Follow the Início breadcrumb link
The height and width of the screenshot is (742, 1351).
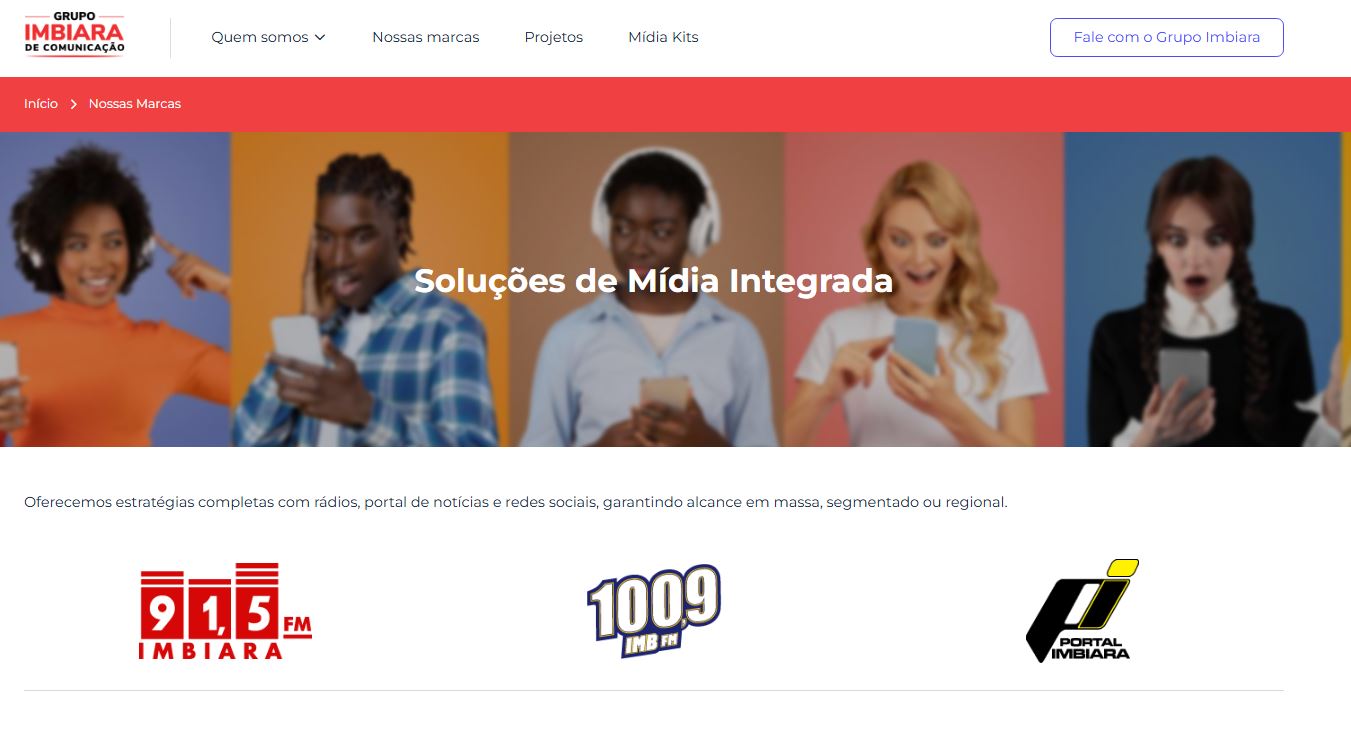click(x=41, y=104)
